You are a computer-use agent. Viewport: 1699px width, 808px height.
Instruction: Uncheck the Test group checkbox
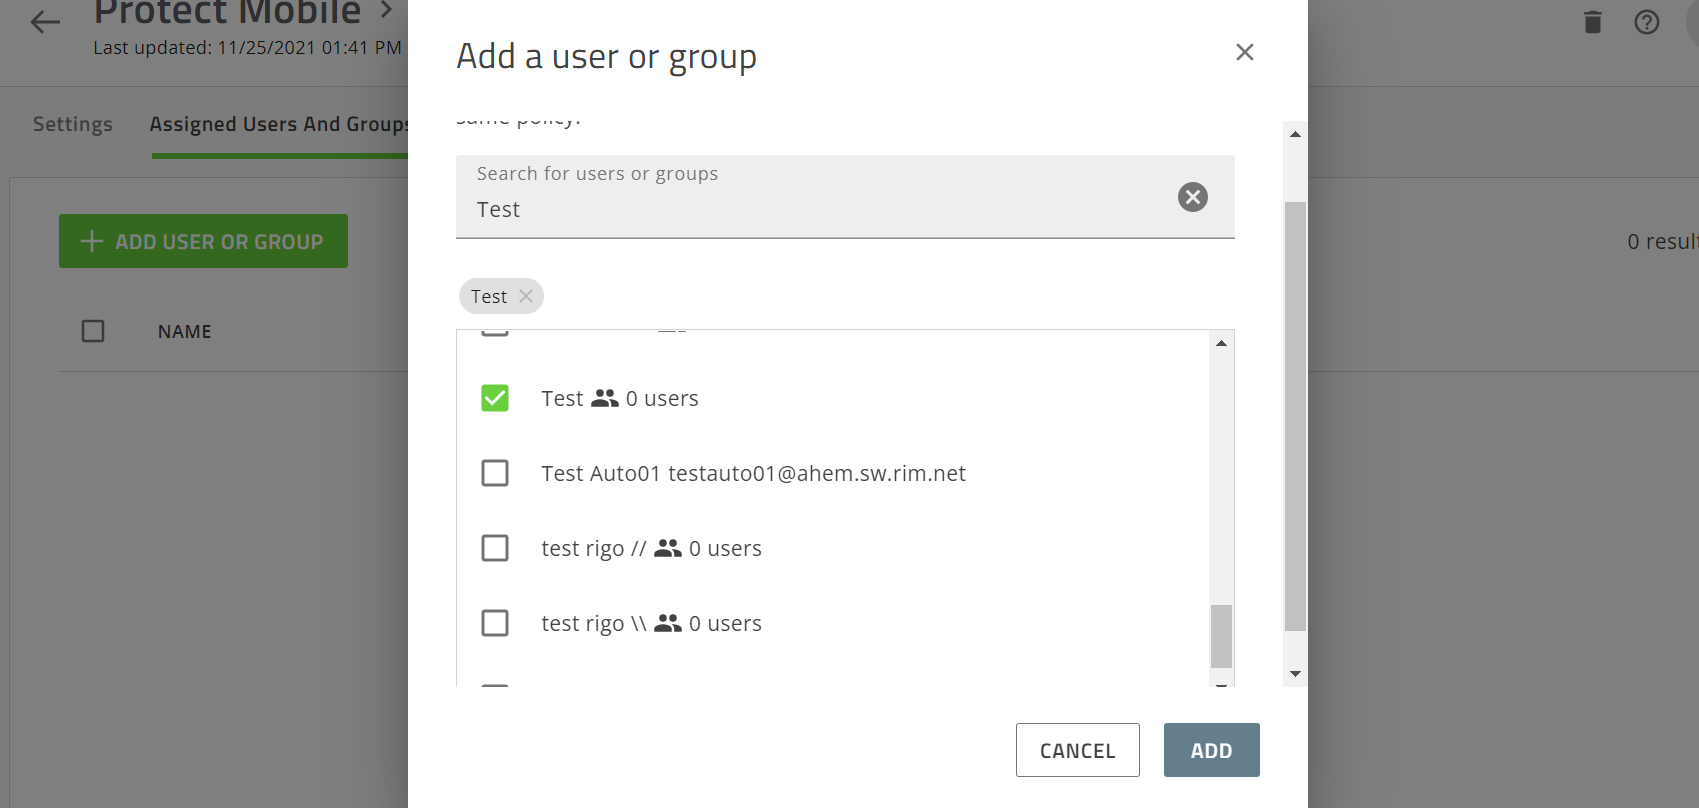click(495, 398)
